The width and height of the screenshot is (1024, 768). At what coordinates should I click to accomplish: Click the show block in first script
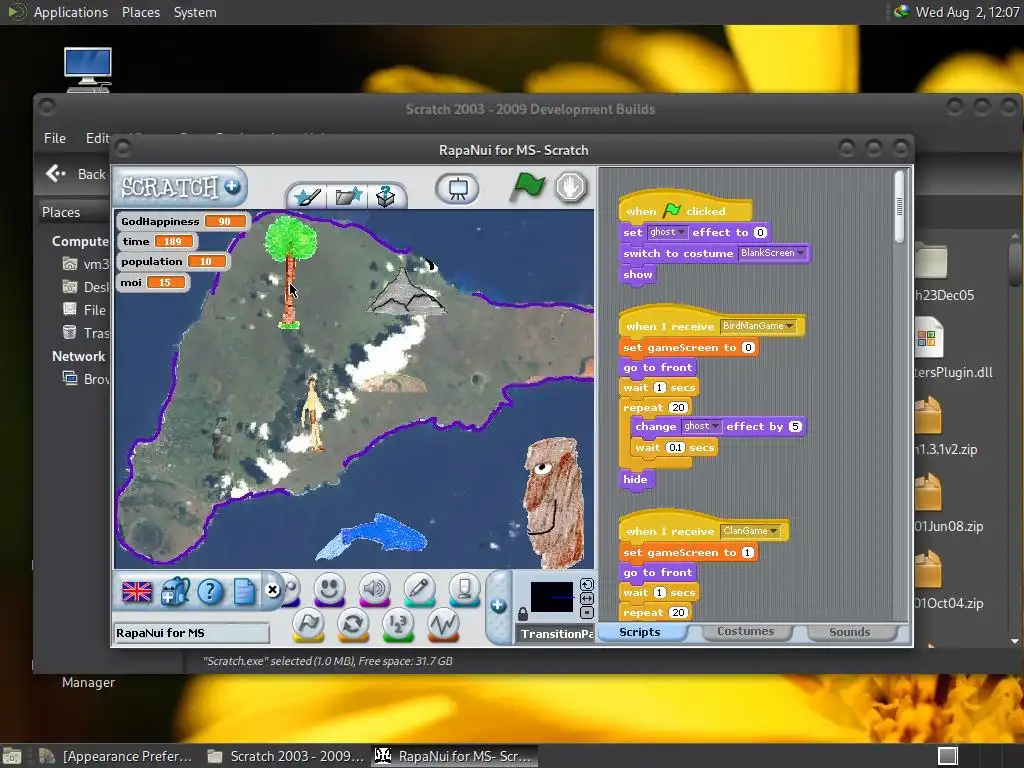coord(637,274)
